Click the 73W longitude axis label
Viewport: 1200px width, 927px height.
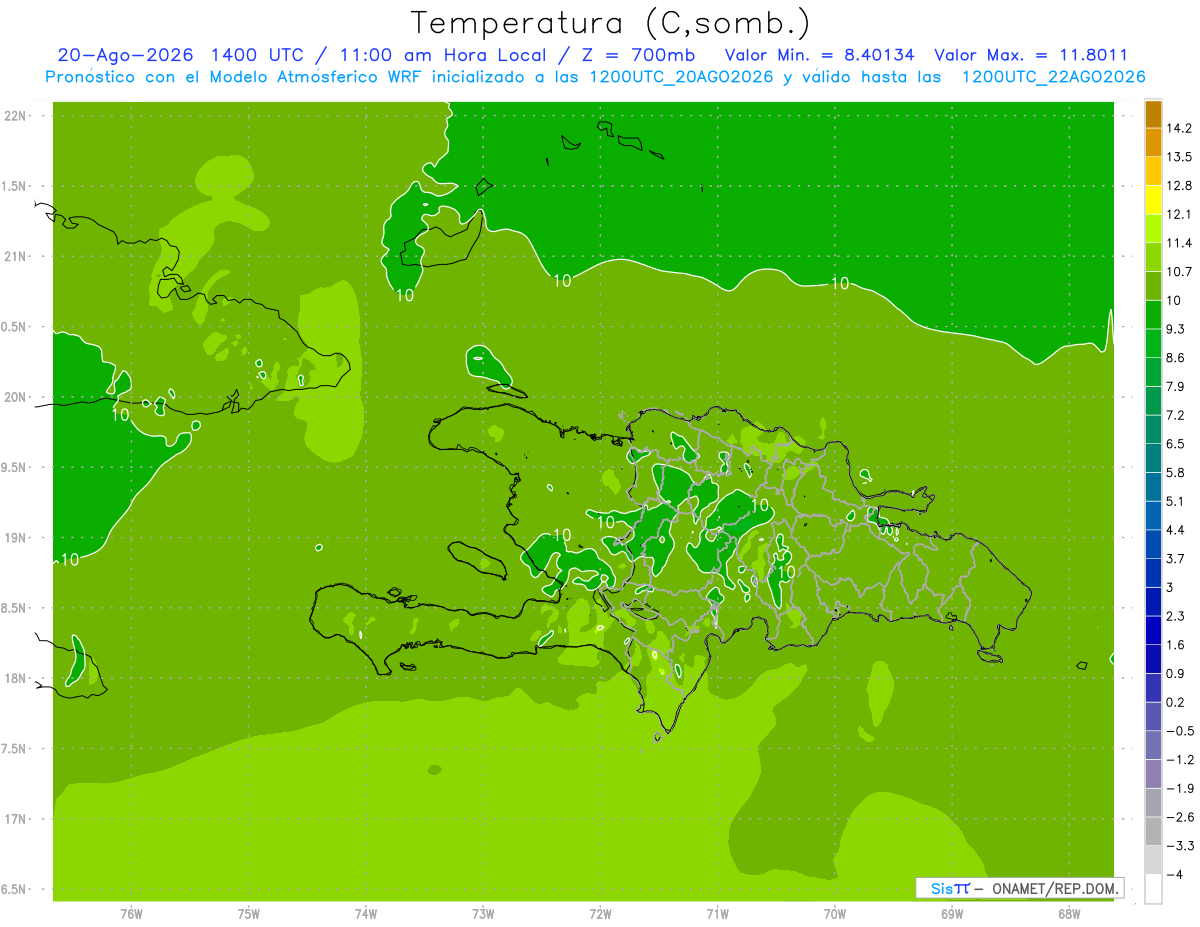point(483,913)
